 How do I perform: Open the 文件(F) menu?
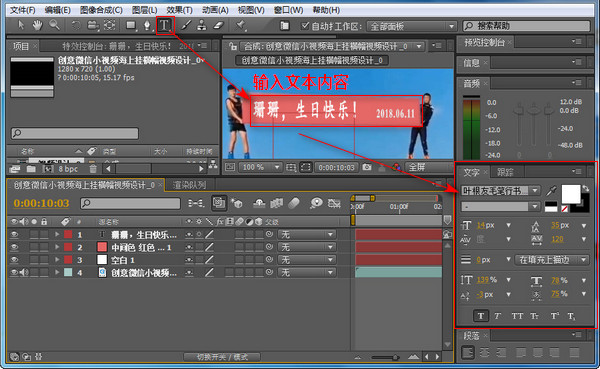tap(22, 10)
